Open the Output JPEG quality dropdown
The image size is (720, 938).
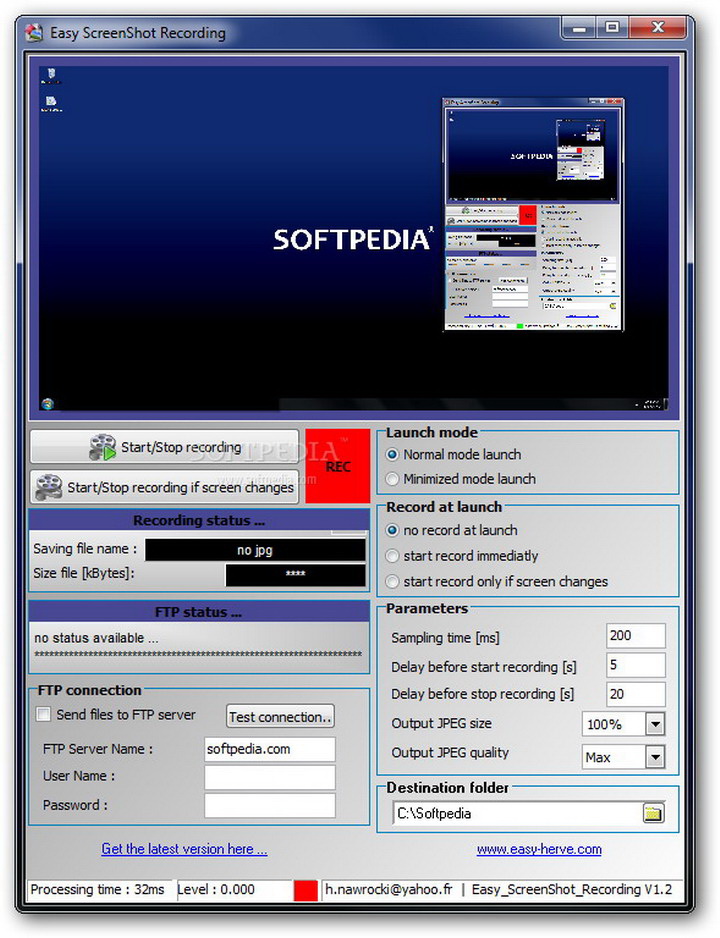(655, 757)
